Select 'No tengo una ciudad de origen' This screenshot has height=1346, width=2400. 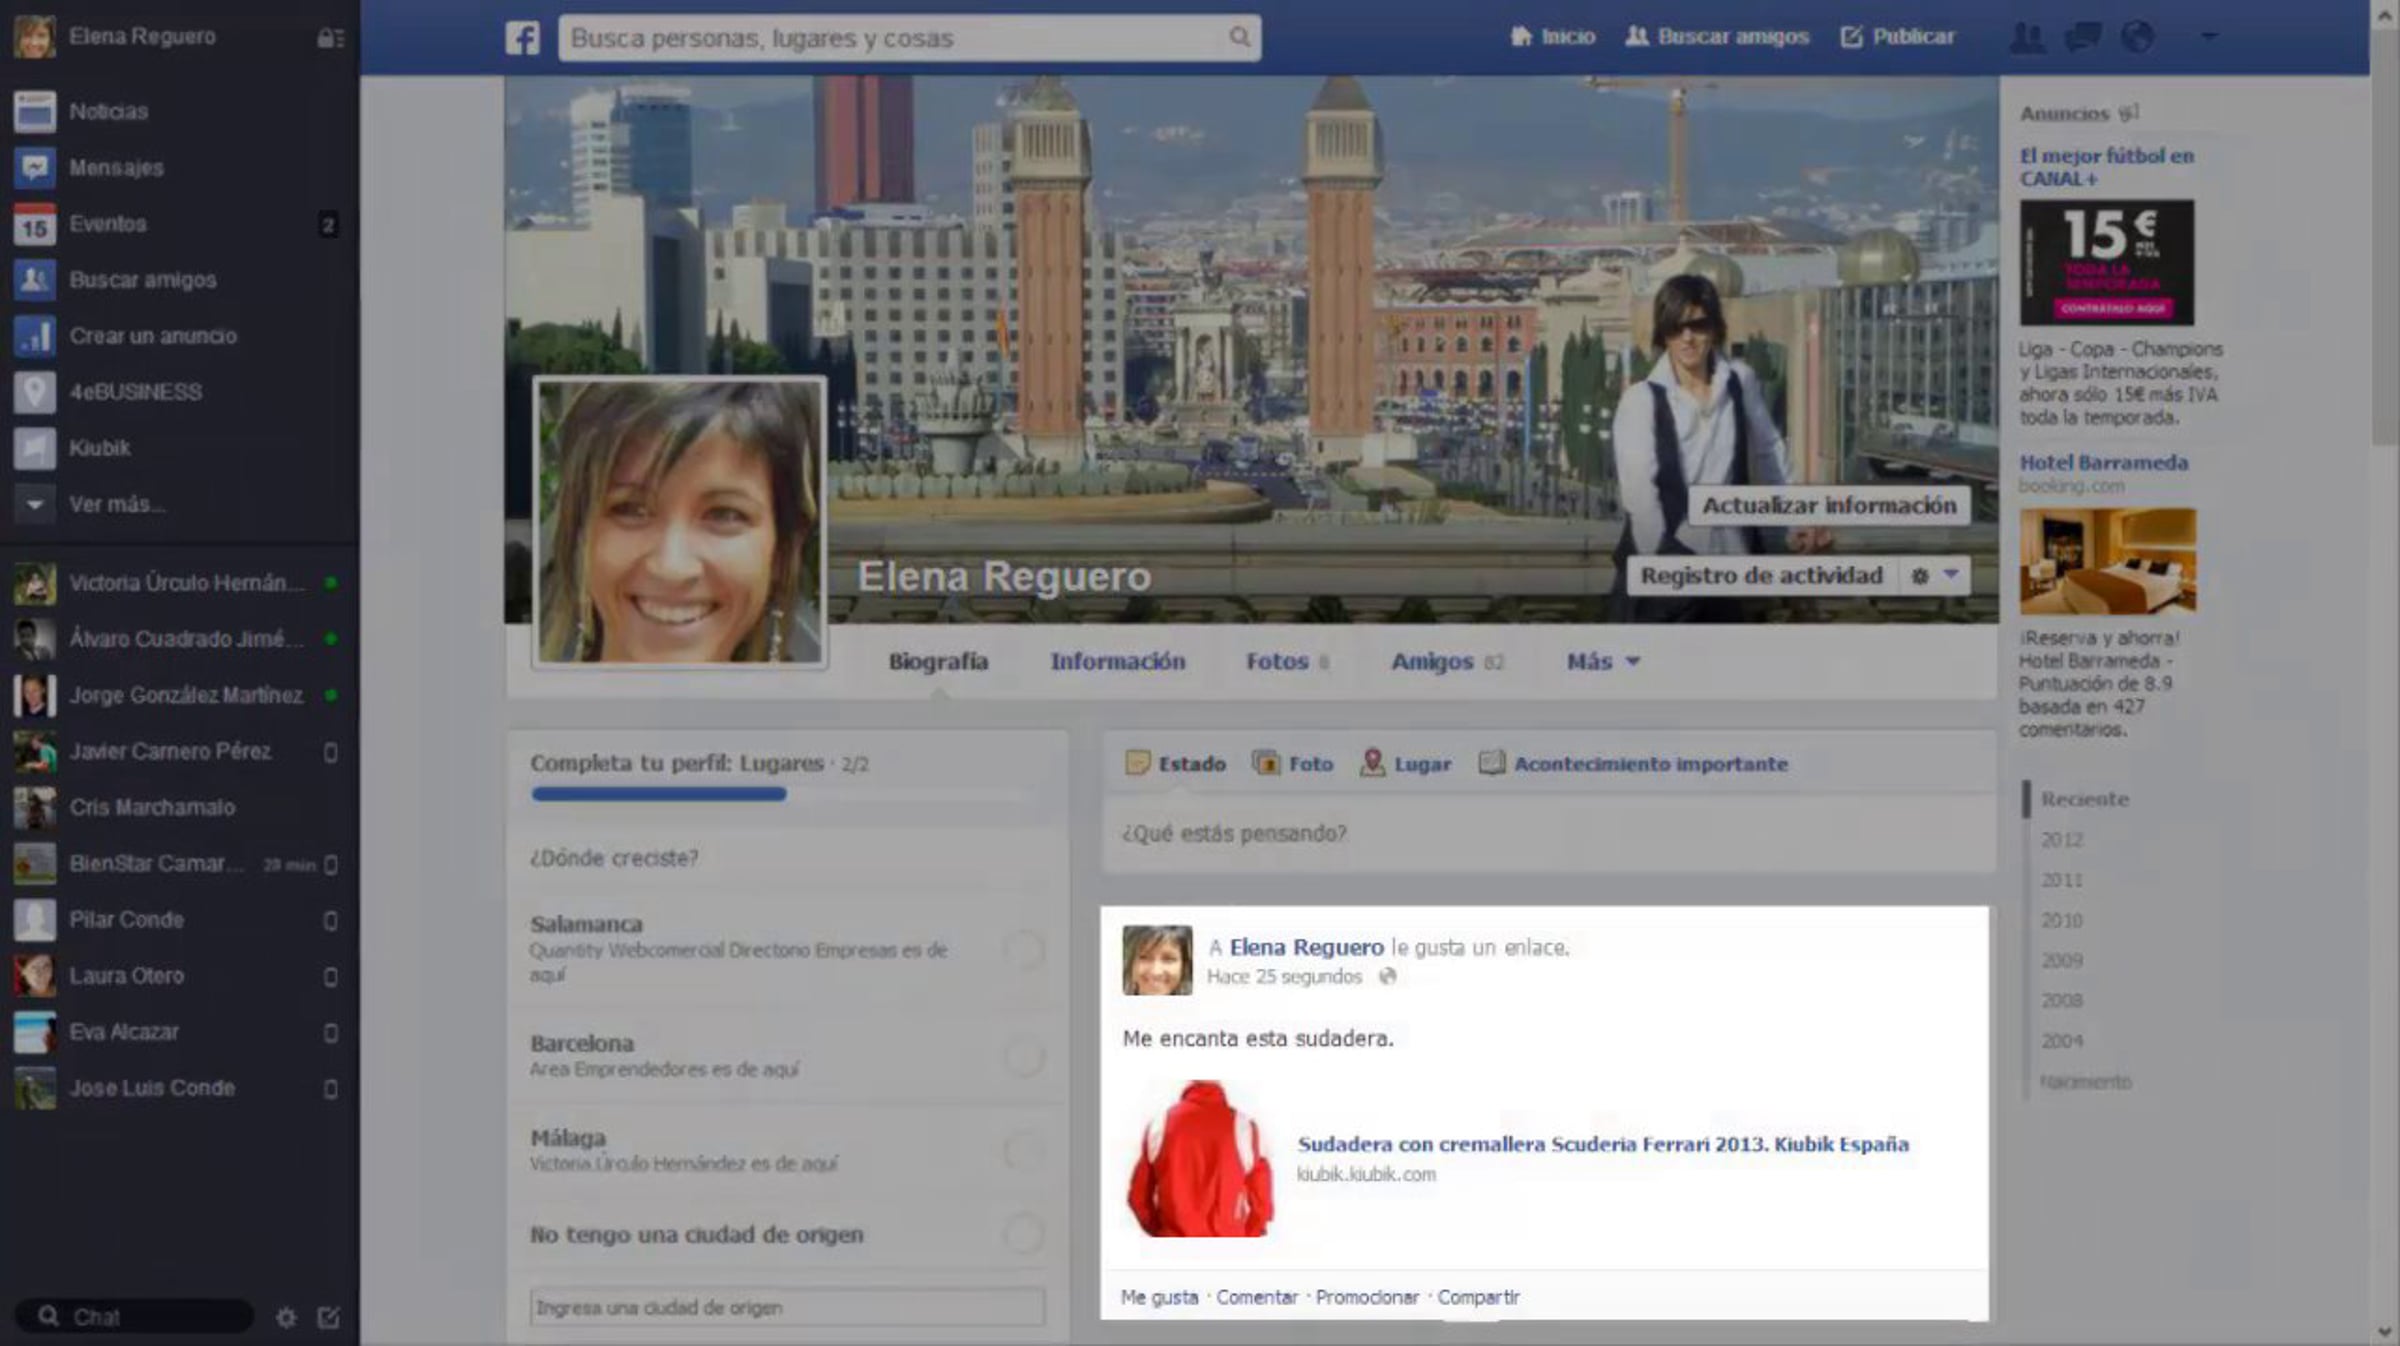1024,1234
